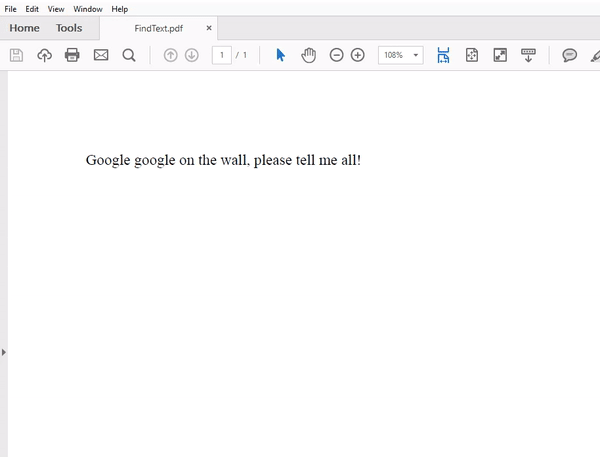Open the Window menu
Viewport: 600px width, 457px height.
[88, 9]
